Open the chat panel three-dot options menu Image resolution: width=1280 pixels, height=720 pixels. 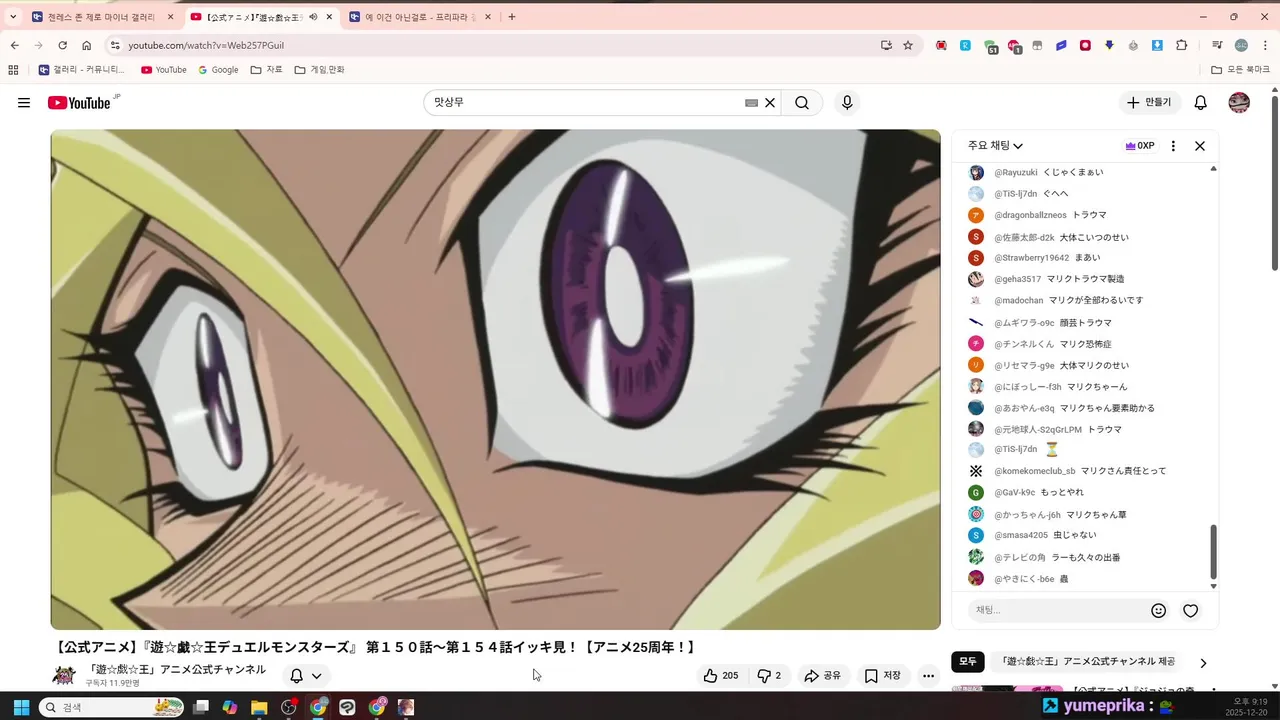(x=1173, y=146)
